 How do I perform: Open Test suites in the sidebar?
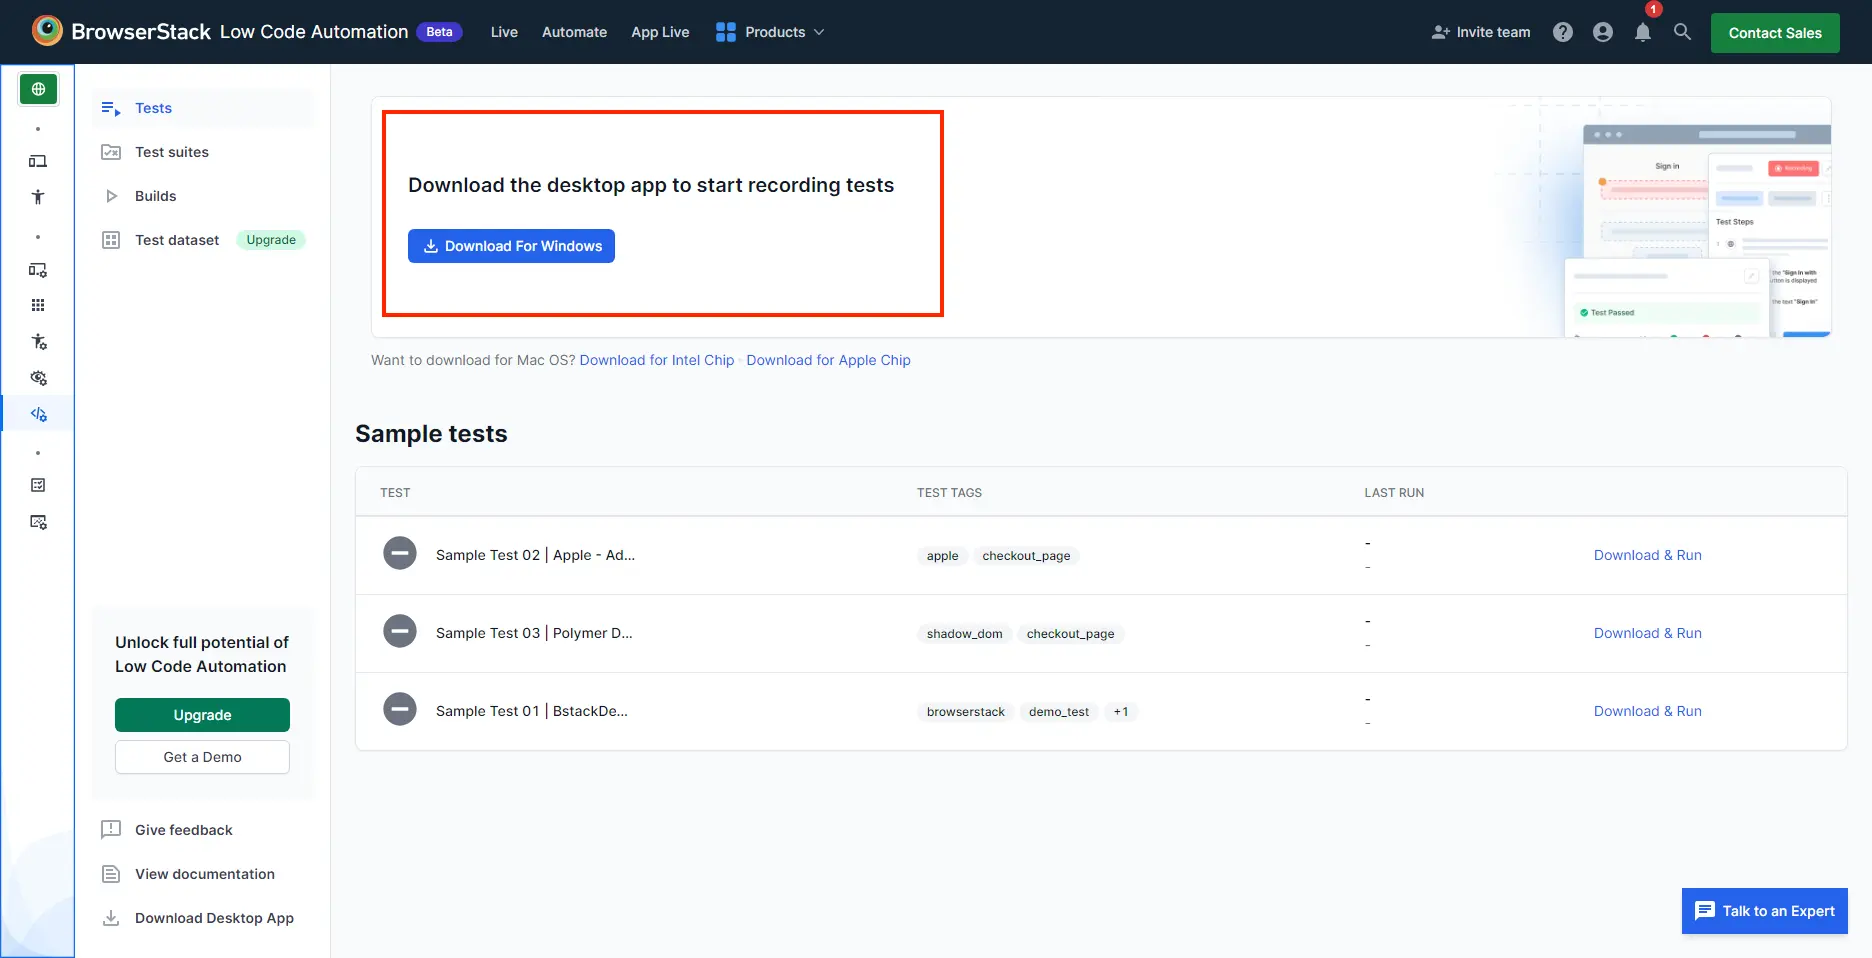(172, 152)
